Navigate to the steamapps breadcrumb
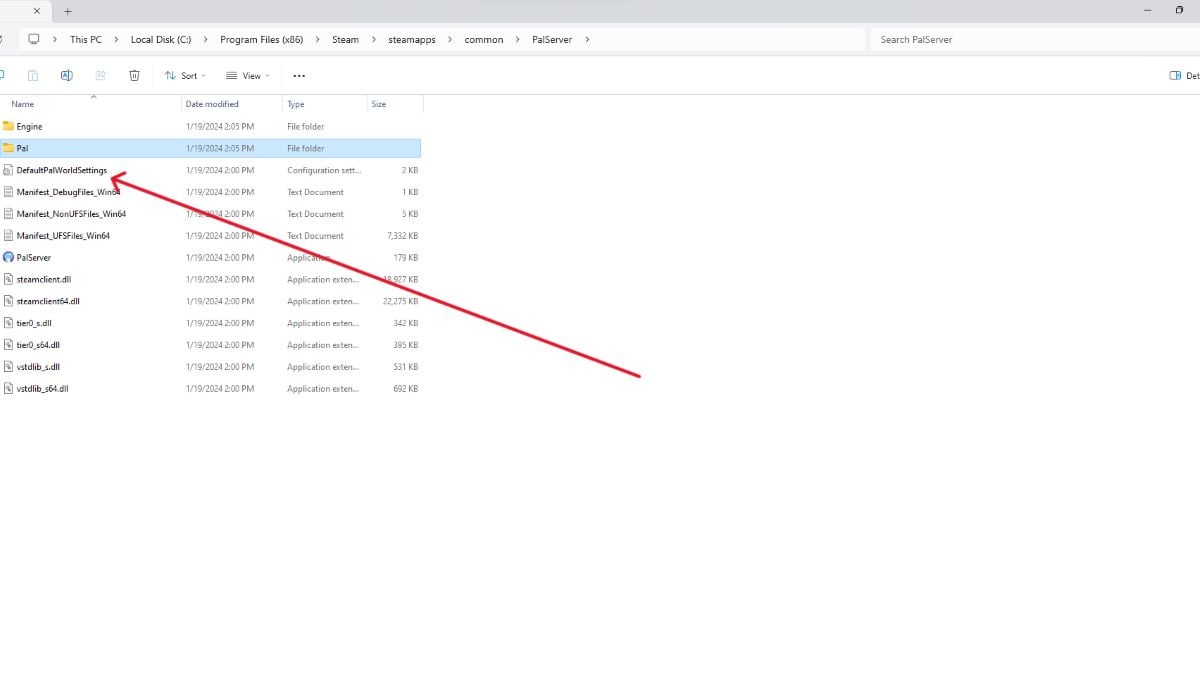Screen dimensions: 1200x675 412,40
